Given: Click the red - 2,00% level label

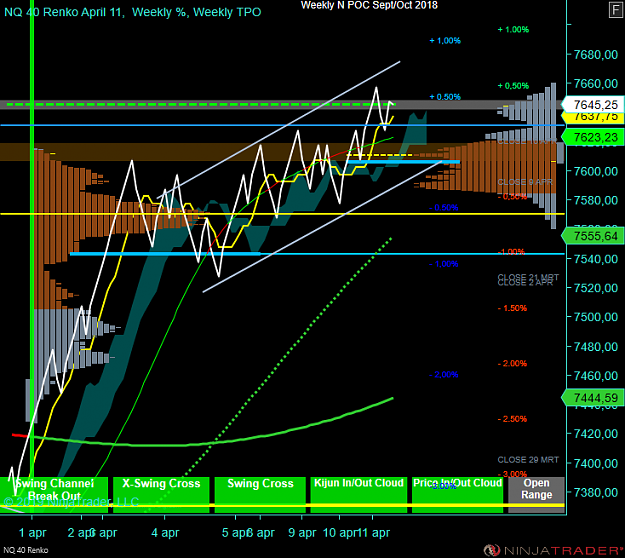Looking at the screenshot, I should (512, 363).
